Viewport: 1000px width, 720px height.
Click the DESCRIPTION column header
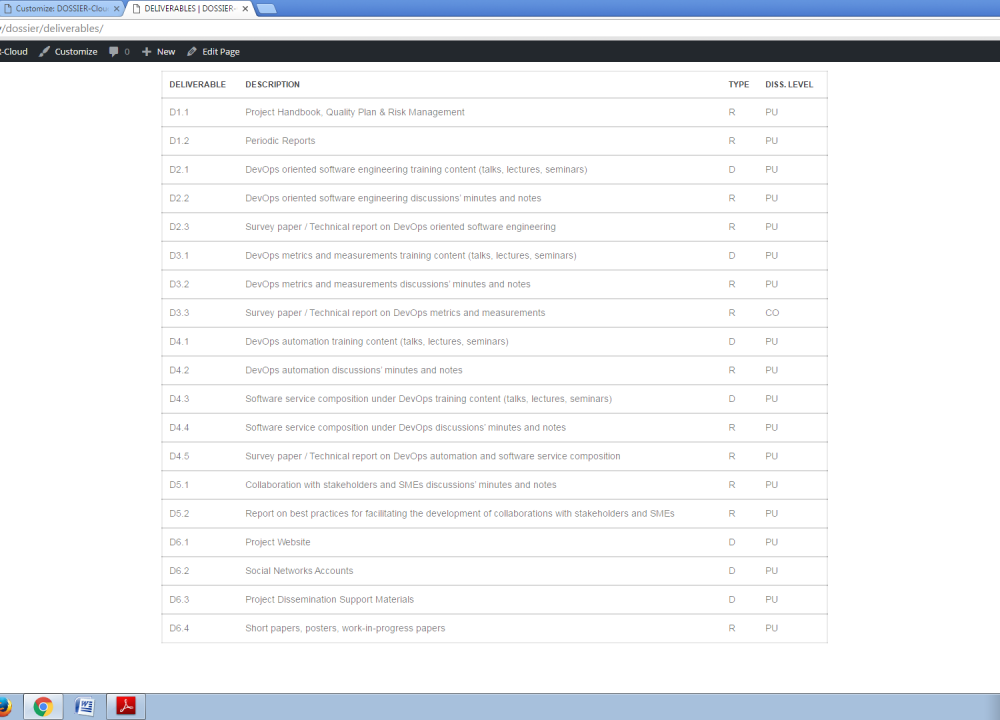[272, 84]
